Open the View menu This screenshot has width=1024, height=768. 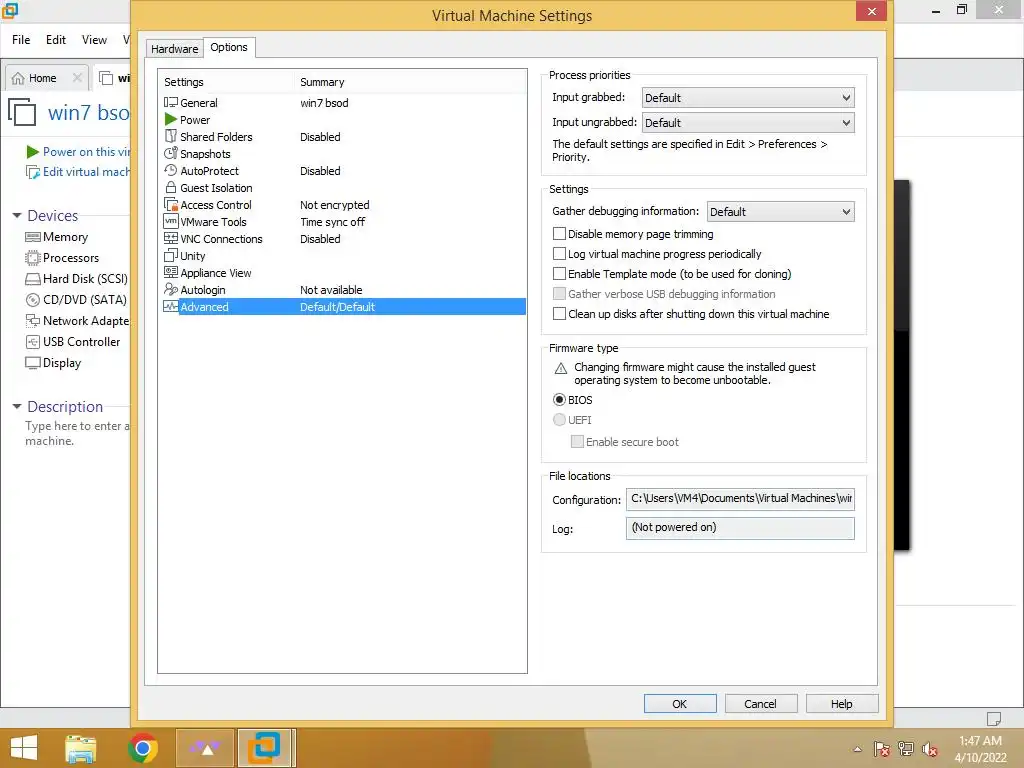[94, 40]
